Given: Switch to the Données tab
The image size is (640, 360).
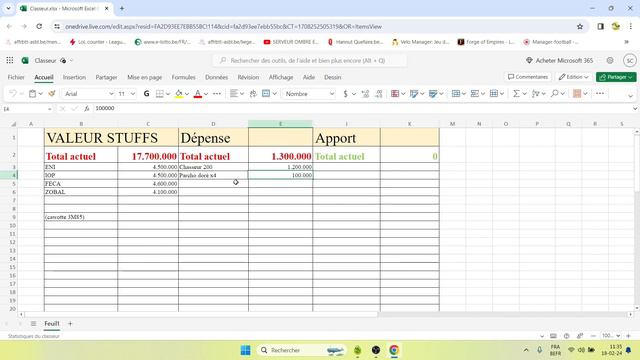Looking at the screenshot, I should pyautogui.click(x=216, y=77).
